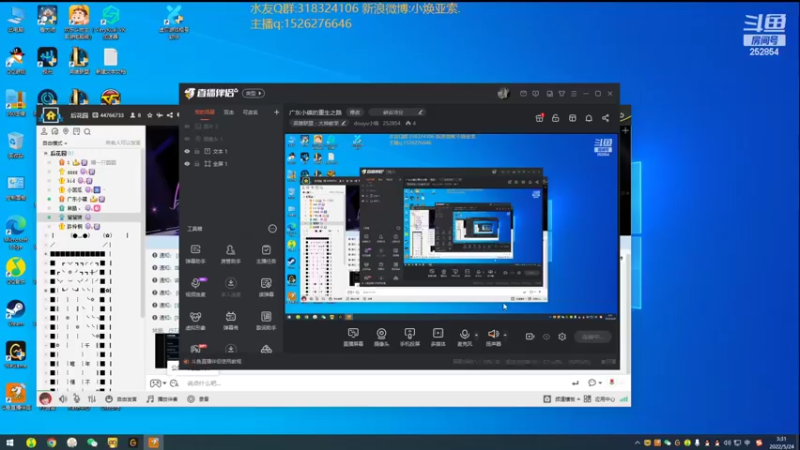Open the 读弹幕 tool

pos(266,287)
